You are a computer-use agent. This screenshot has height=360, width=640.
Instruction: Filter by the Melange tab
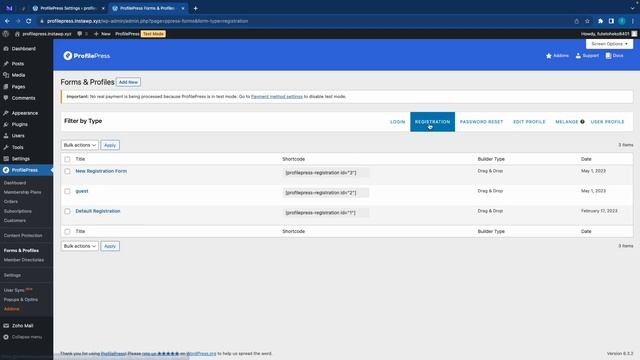tap(567, 122)
